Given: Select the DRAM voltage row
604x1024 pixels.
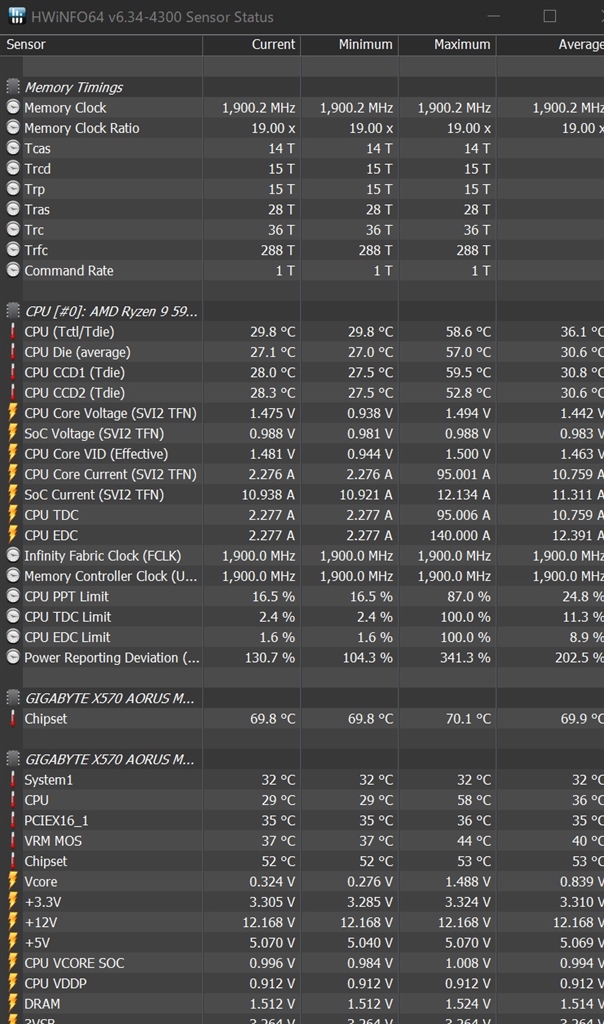Looking at the screenshot, I should pyautogui.click(x=302, y=1004).
